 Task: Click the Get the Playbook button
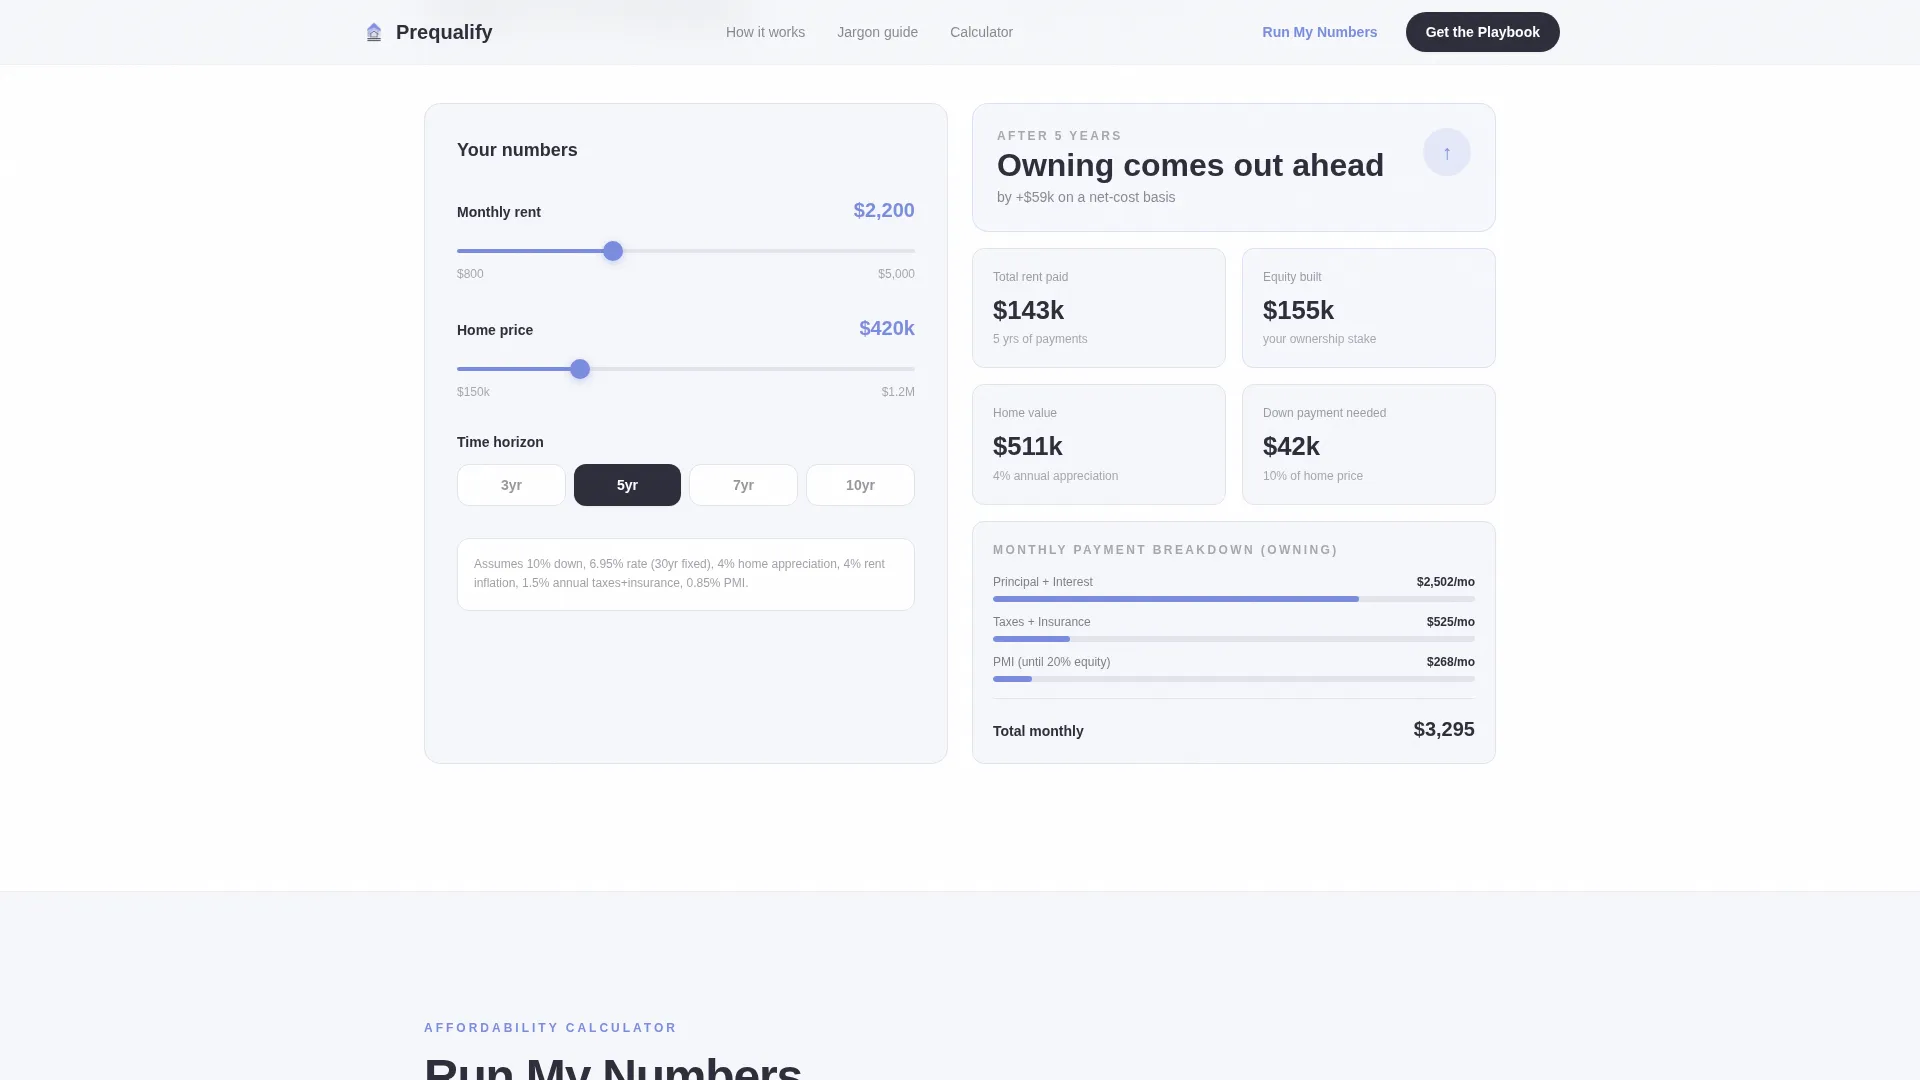(1482, 32)
